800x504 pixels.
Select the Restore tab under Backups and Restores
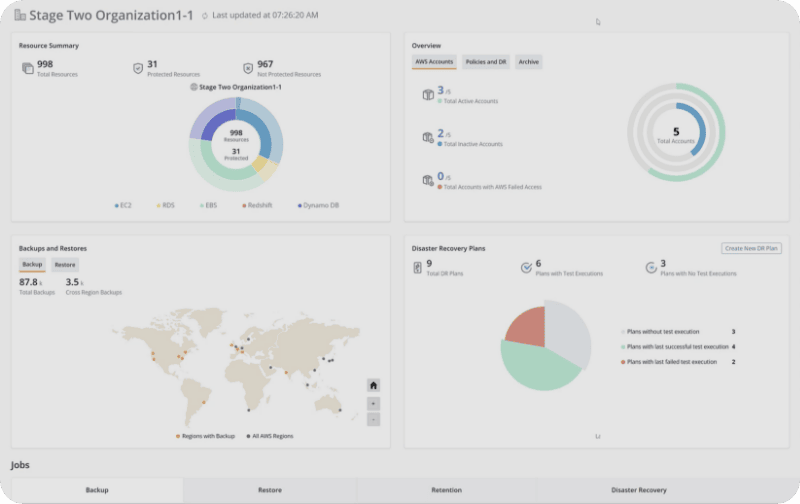[x=64, y=265]
